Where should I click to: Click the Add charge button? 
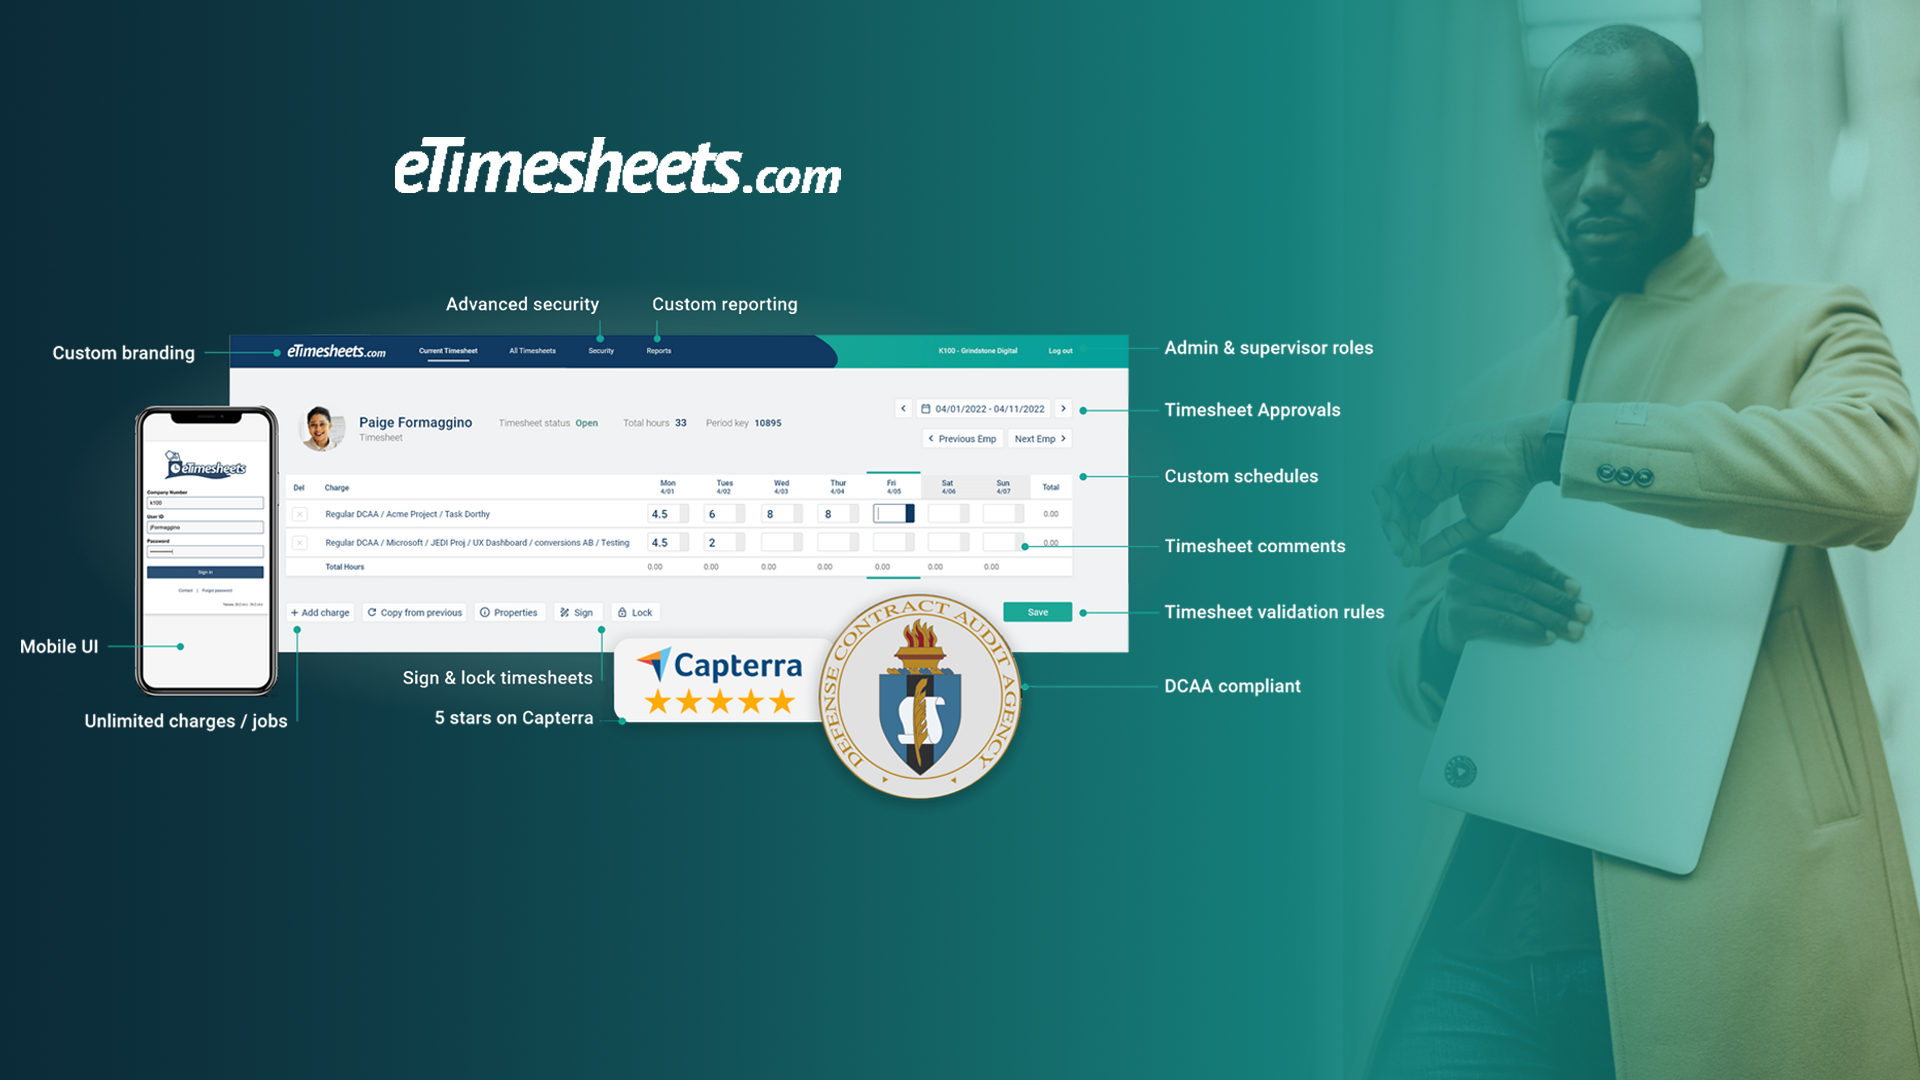point(319,611)
